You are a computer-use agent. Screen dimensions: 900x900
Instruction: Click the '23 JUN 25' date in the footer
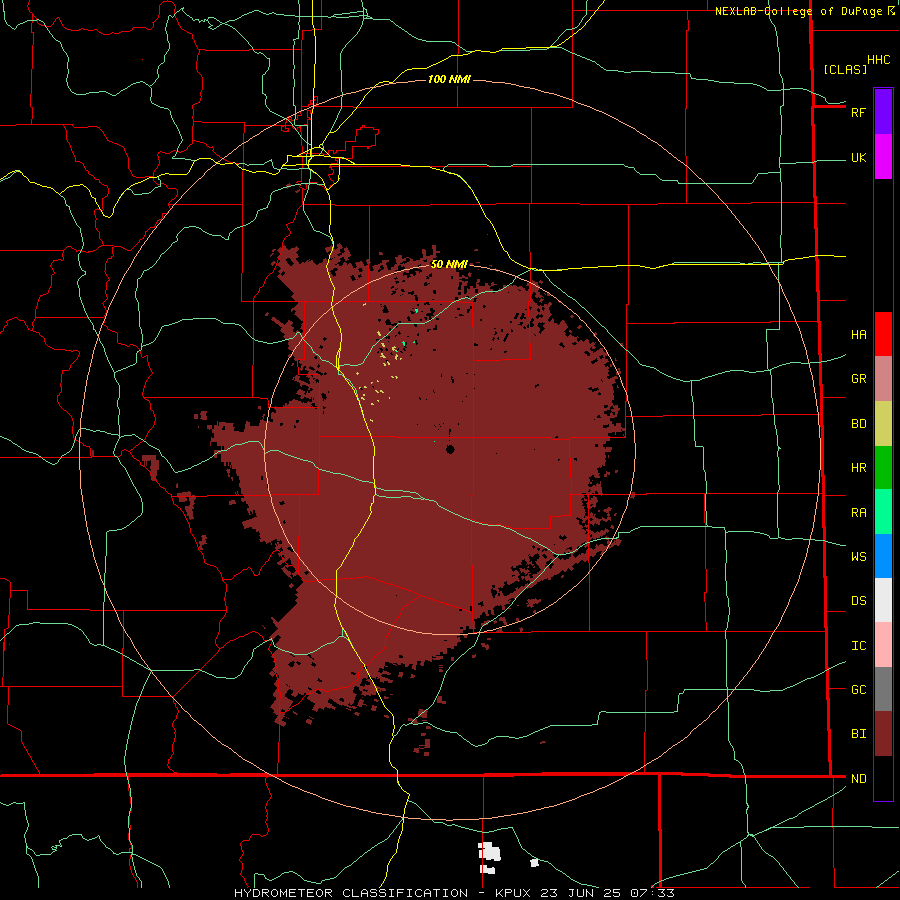(581, 893)
